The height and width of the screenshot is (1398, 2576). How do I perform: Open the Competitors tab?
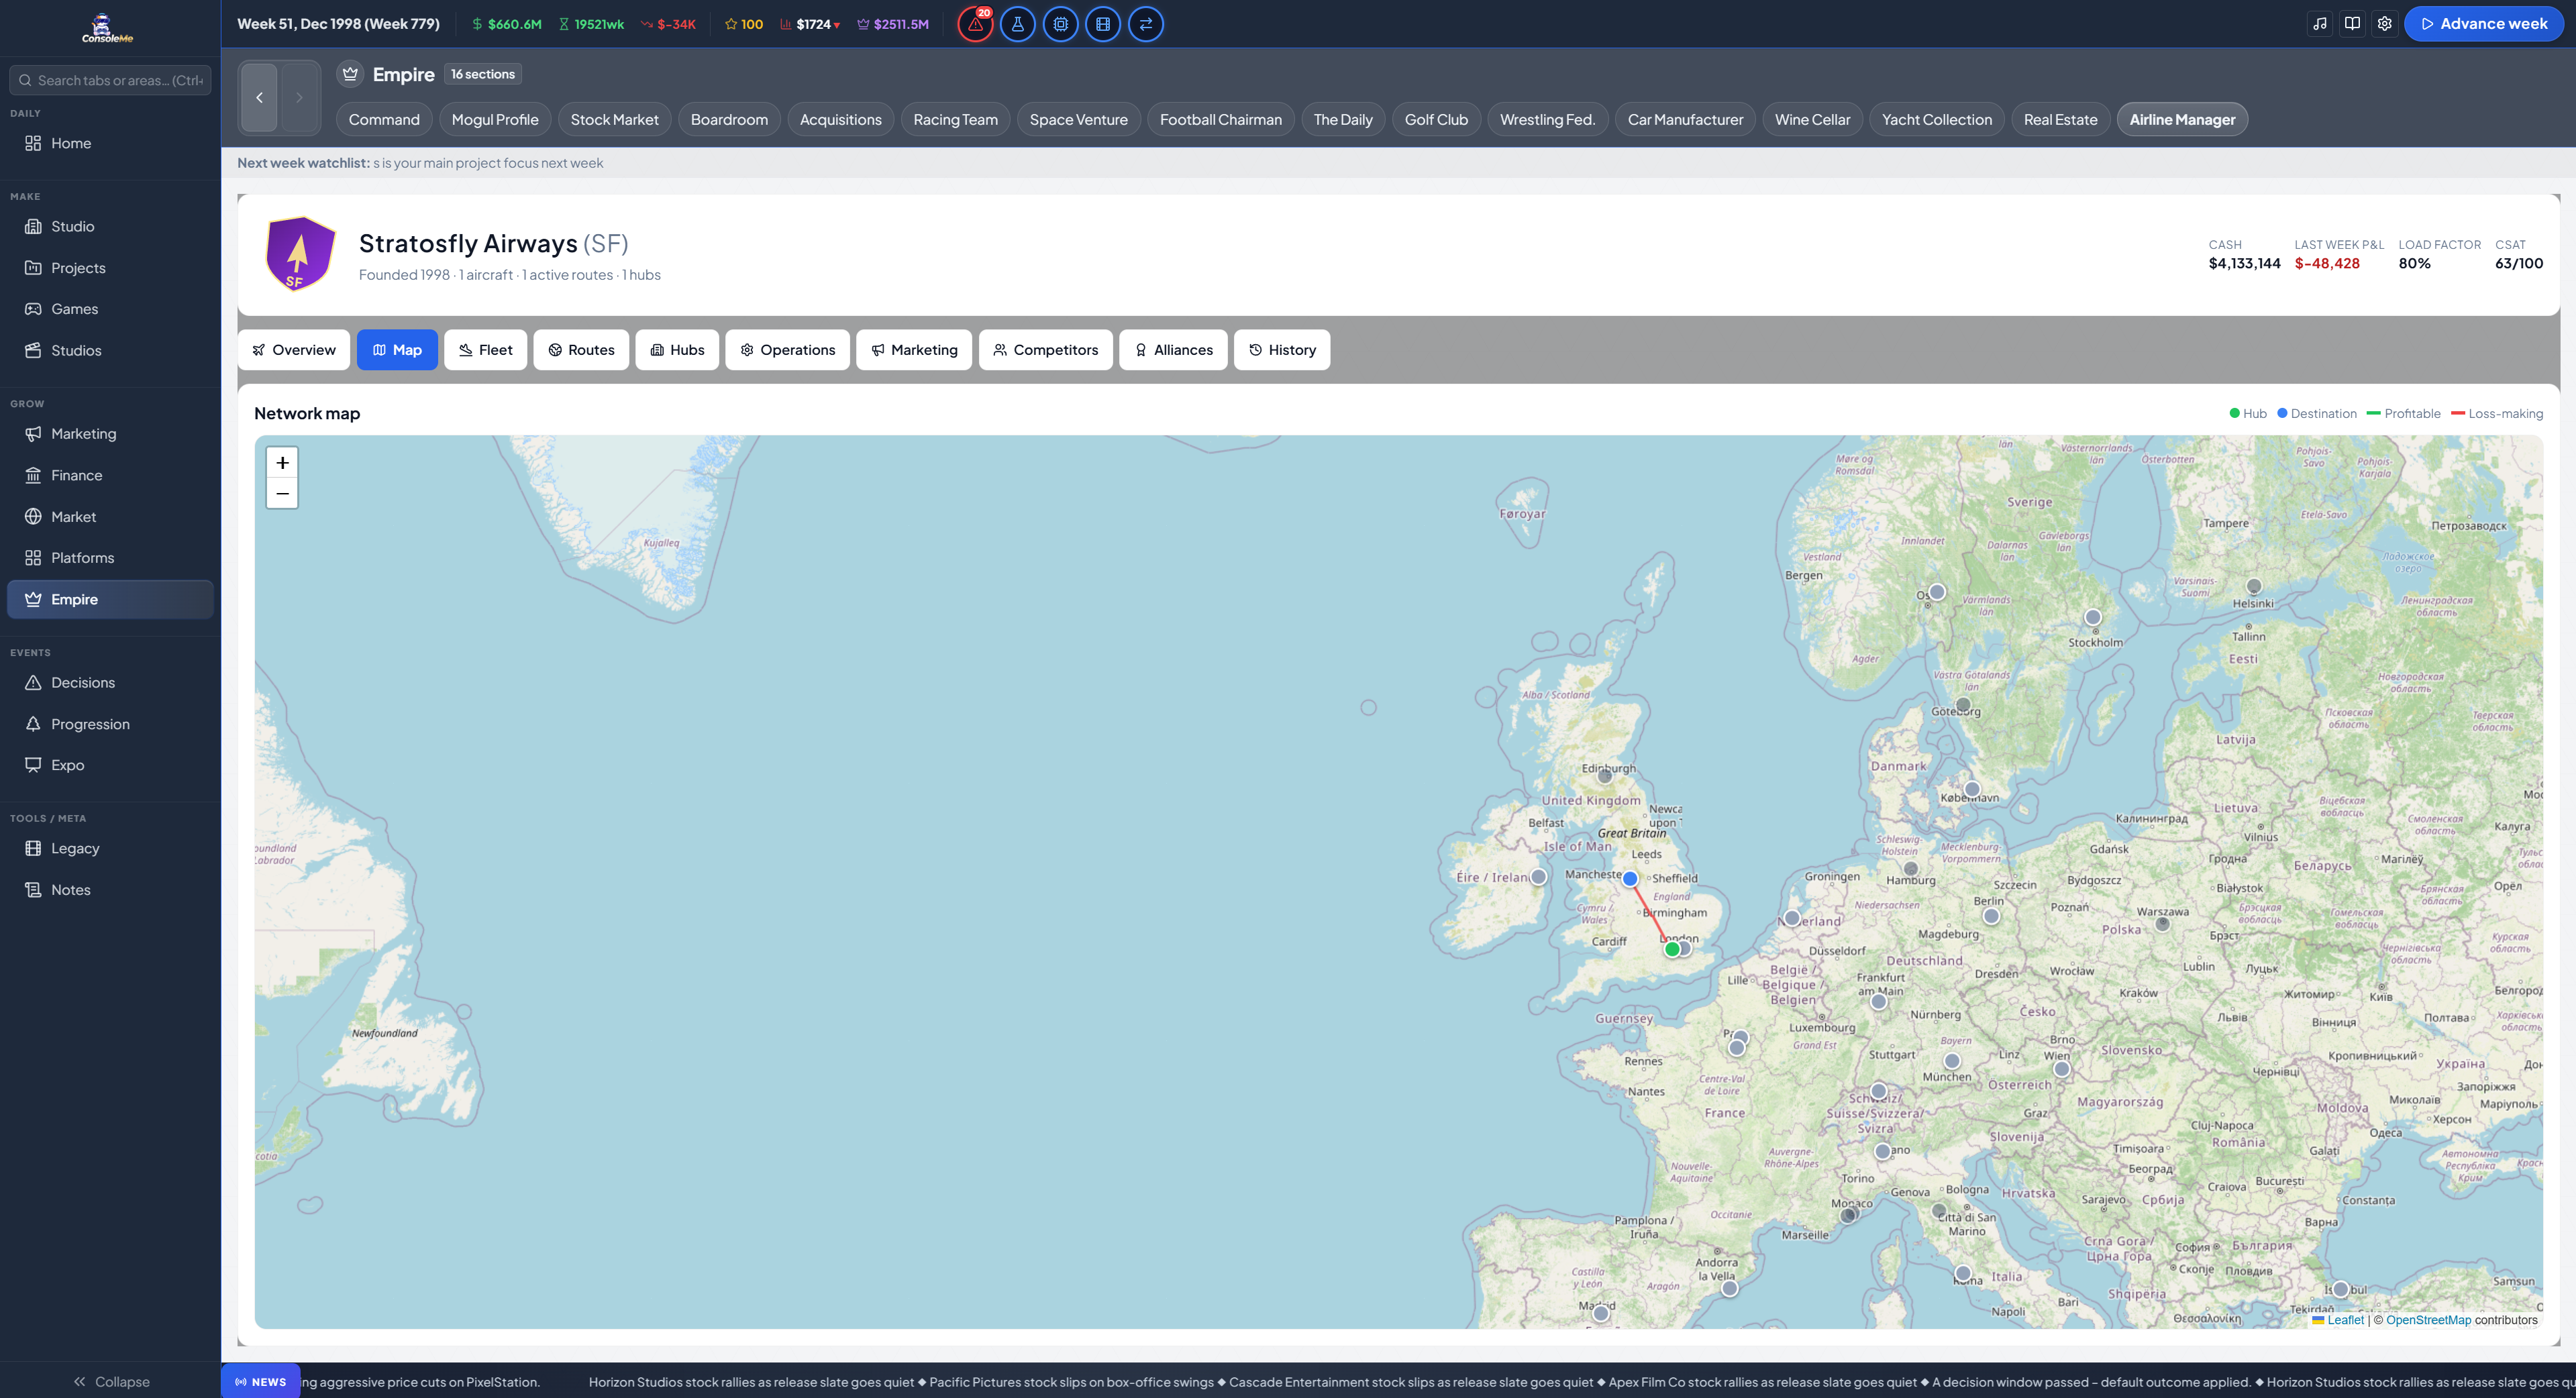point(1045,350)
